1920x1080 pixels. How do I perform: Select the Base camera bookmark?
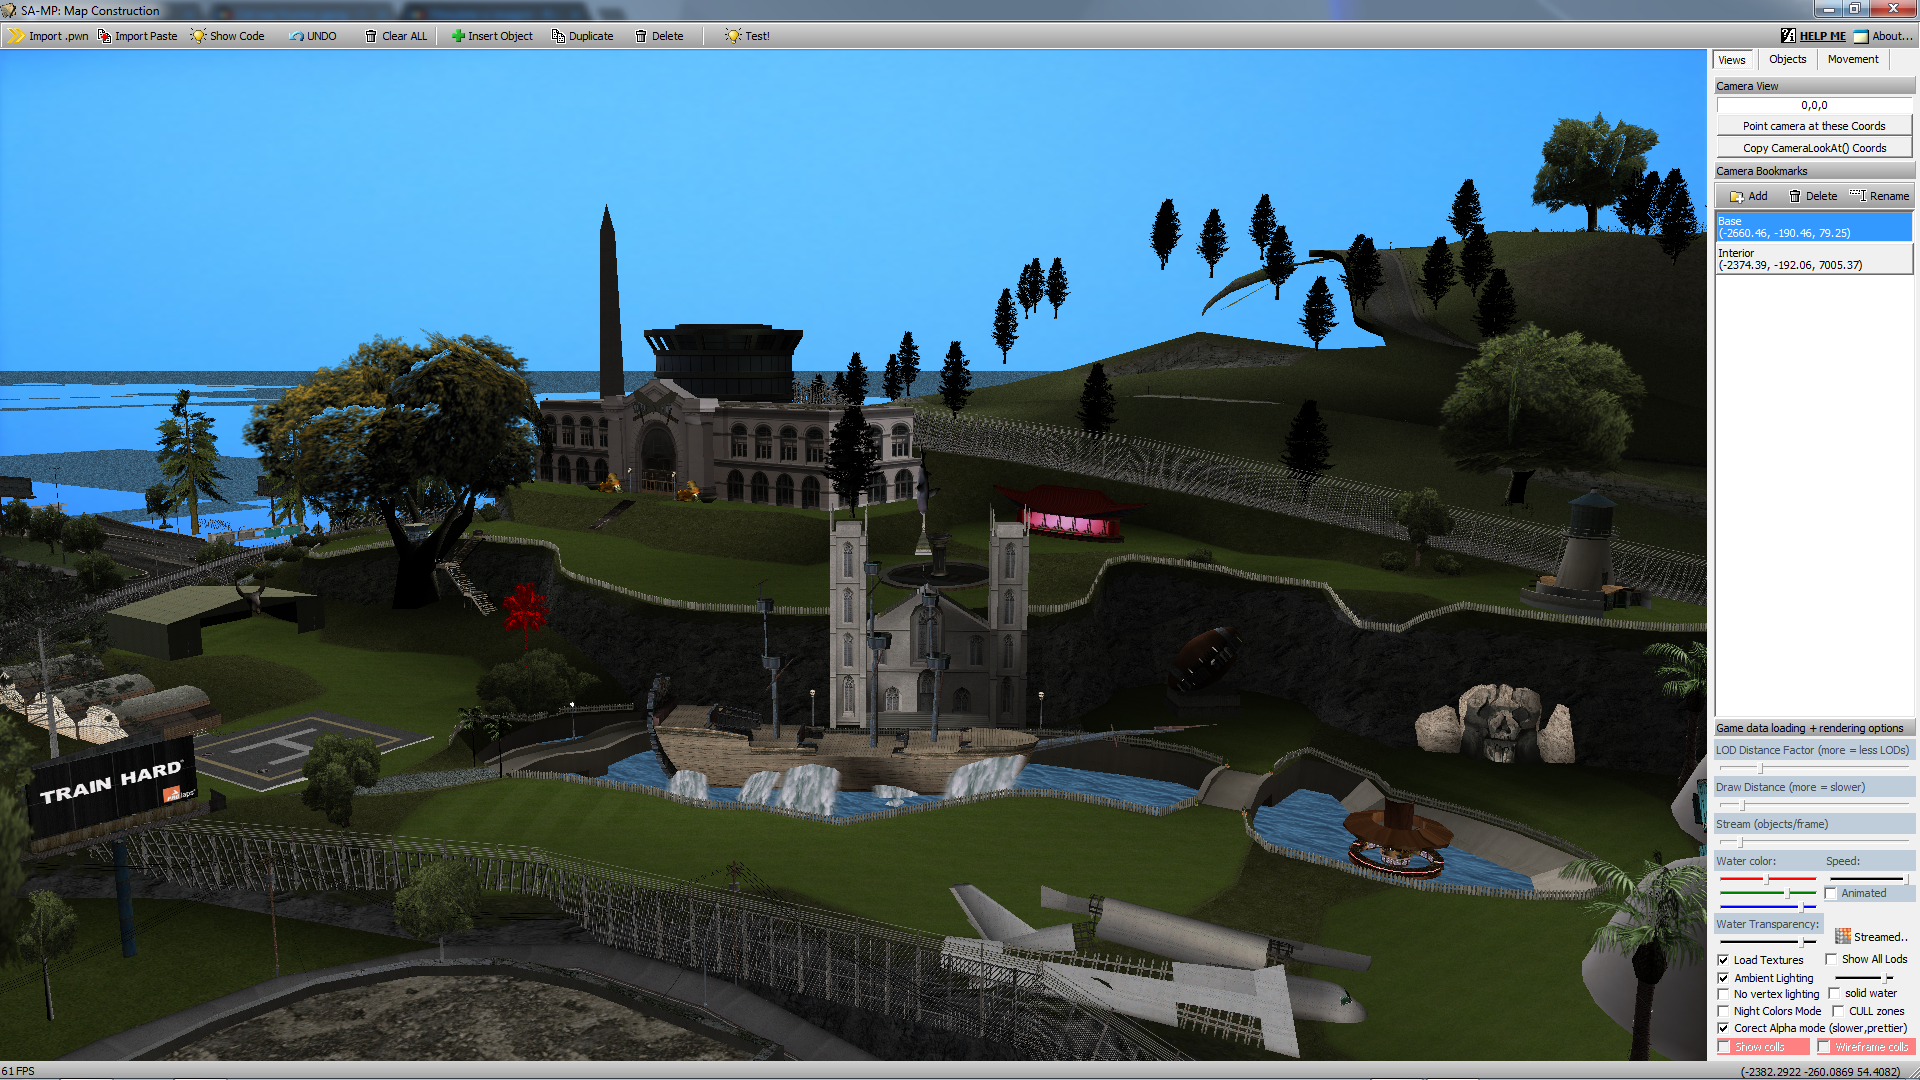pyautogui.click(x=1814, y=227)
